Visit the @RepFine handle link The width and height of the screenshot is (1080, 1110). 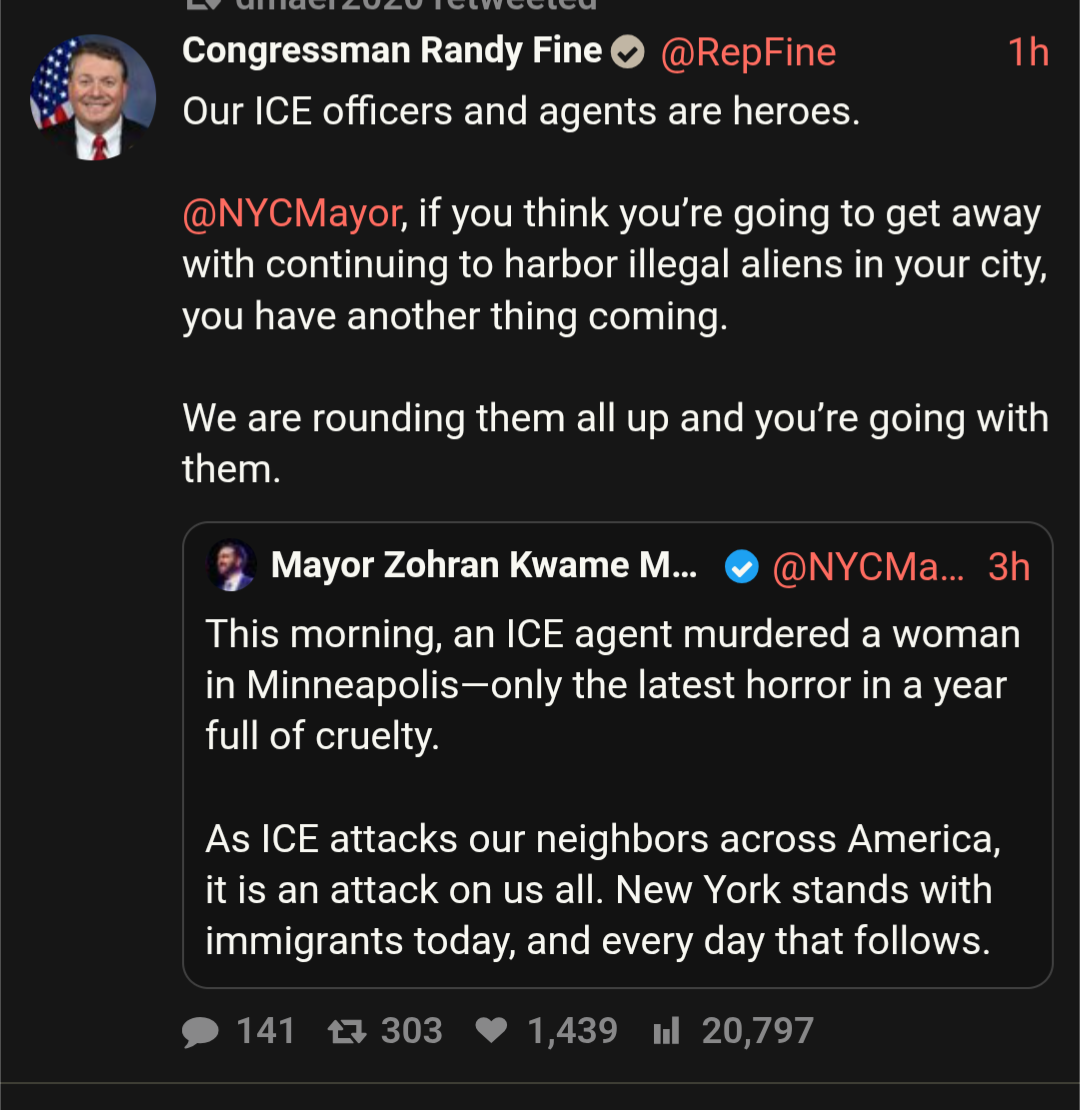[x=748, y=52]
